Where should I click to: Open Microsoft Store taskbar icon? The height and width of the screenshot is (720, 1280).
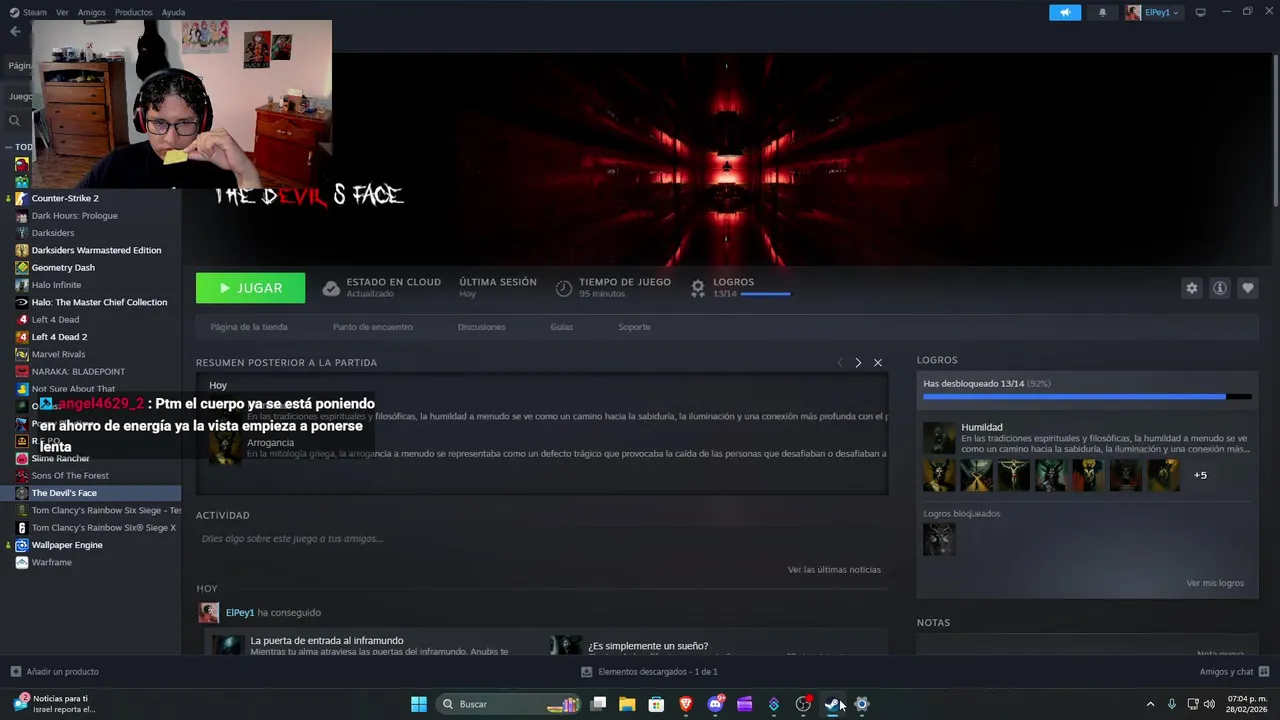(656, 704)
